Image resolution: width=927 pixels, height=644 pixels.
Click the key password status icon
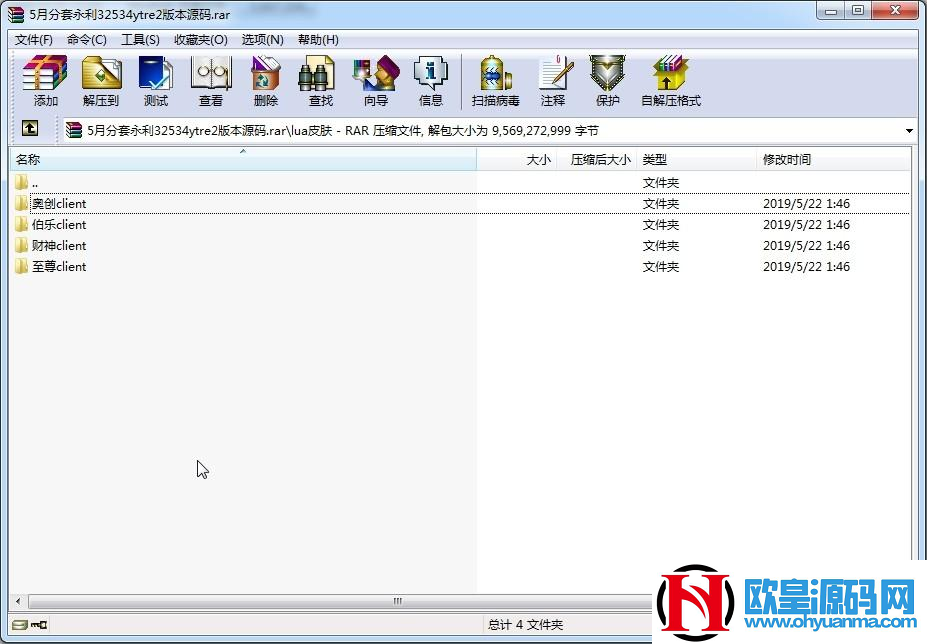point(39,624)
